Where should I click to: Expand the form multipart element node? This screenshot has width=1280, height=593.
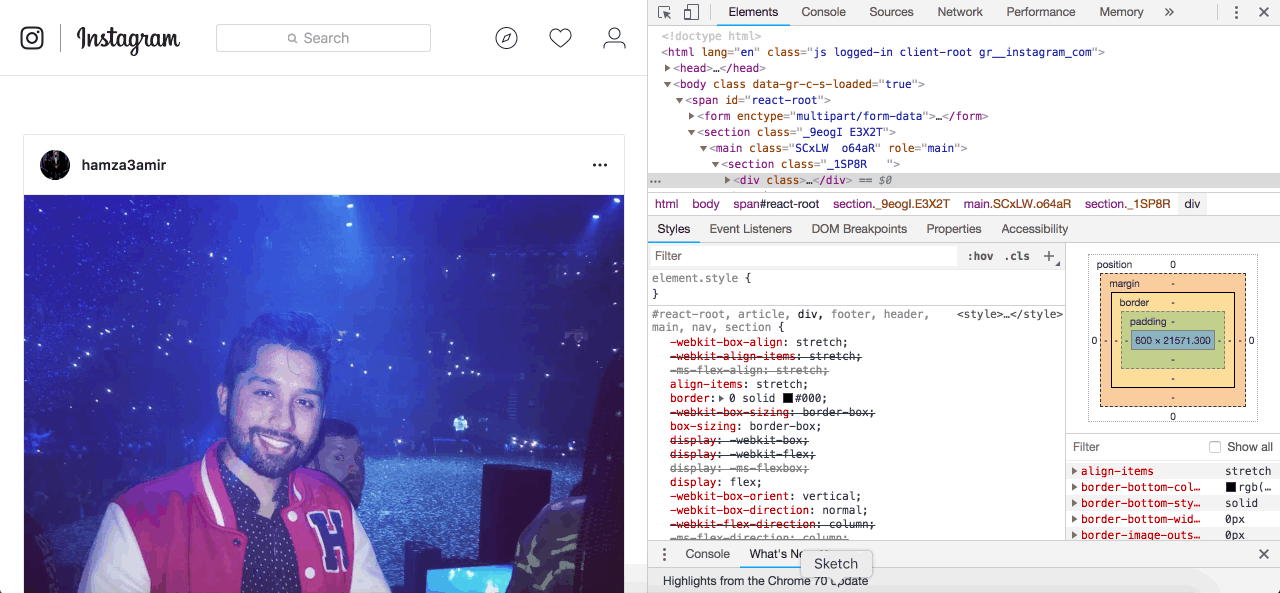pyautogui.click(x=691, y=116)
